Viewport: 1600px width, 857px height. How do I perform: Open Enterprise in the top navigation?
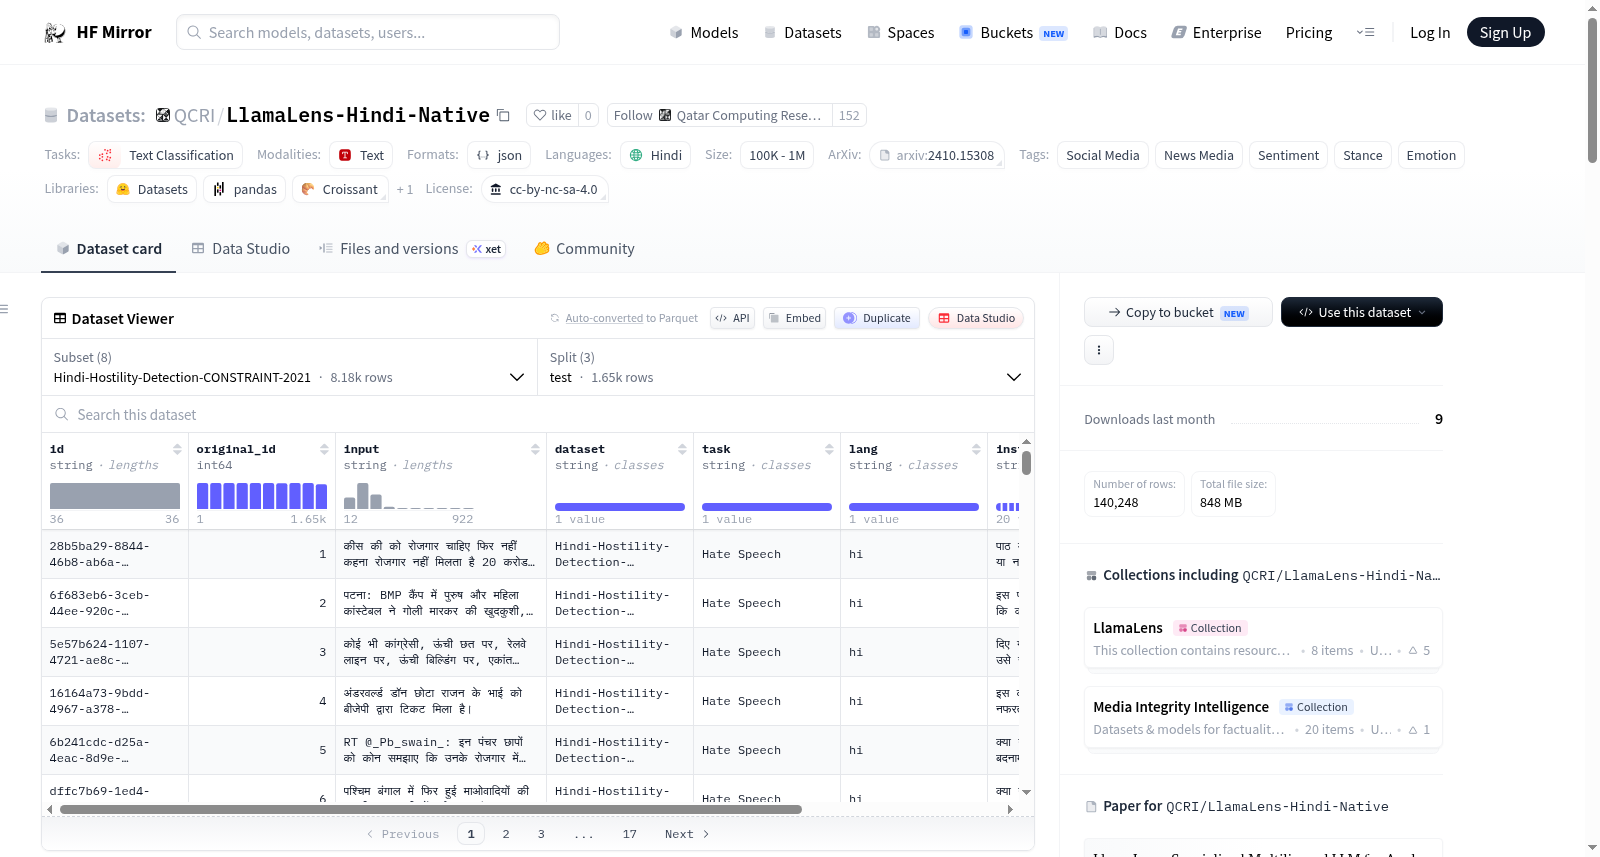(x=1216, y=33)
